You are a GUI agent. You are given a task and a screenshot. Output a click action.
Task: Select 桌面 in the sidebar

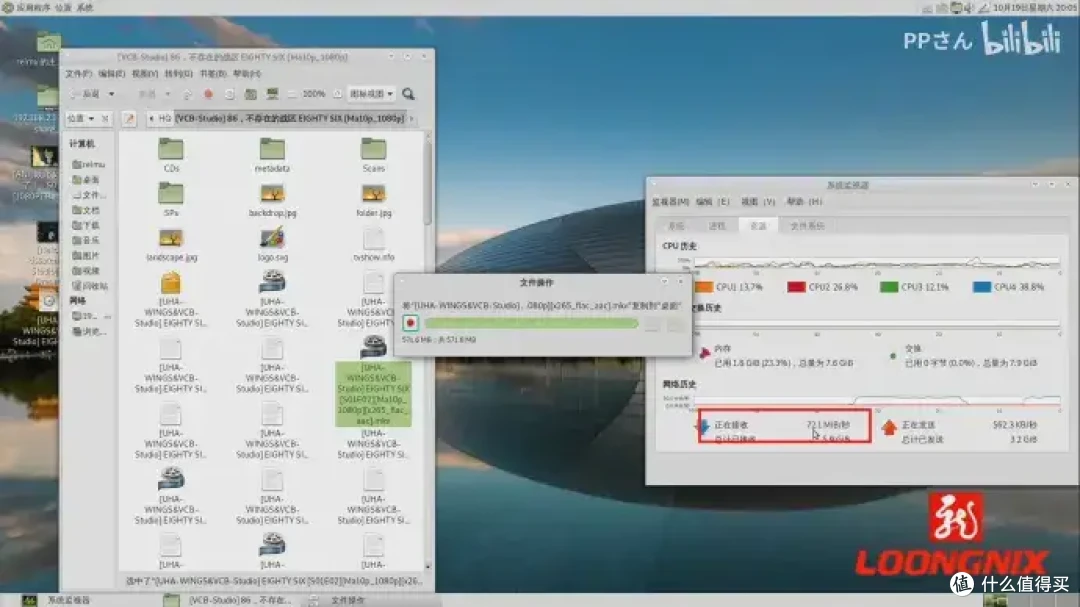87,179
